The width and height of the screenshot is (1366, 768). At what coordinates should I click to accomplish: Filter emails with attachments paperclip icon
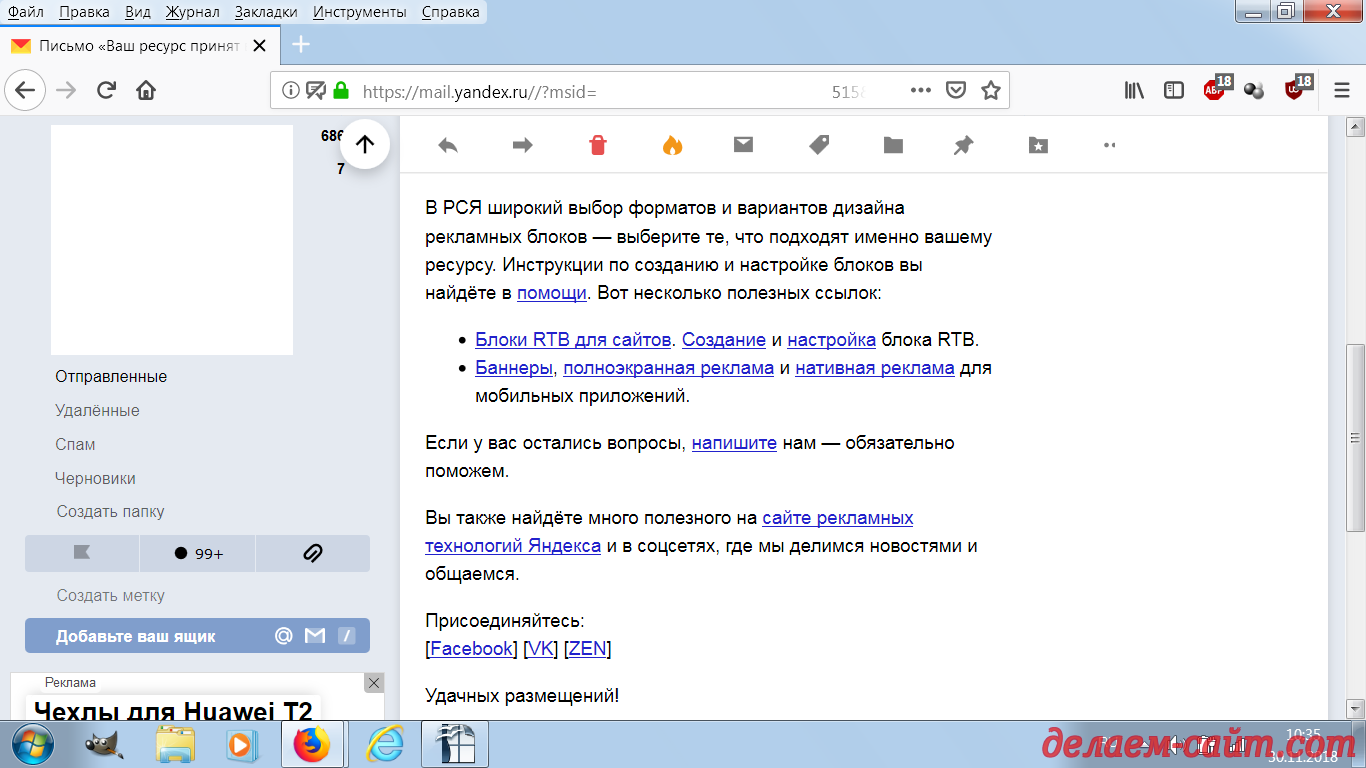point(312,553)
